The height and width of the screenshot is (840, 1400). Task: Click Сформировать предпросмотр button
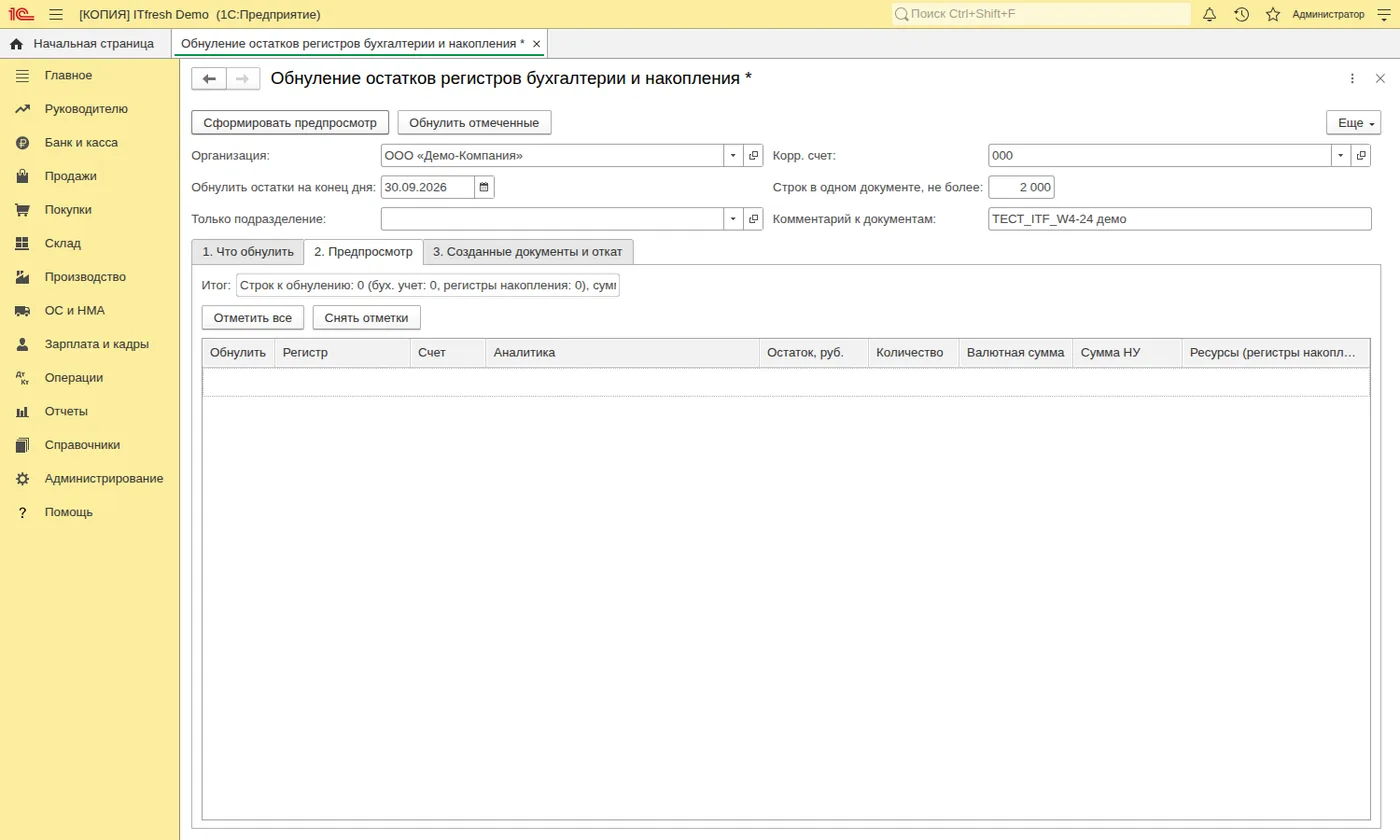(290, 123)
